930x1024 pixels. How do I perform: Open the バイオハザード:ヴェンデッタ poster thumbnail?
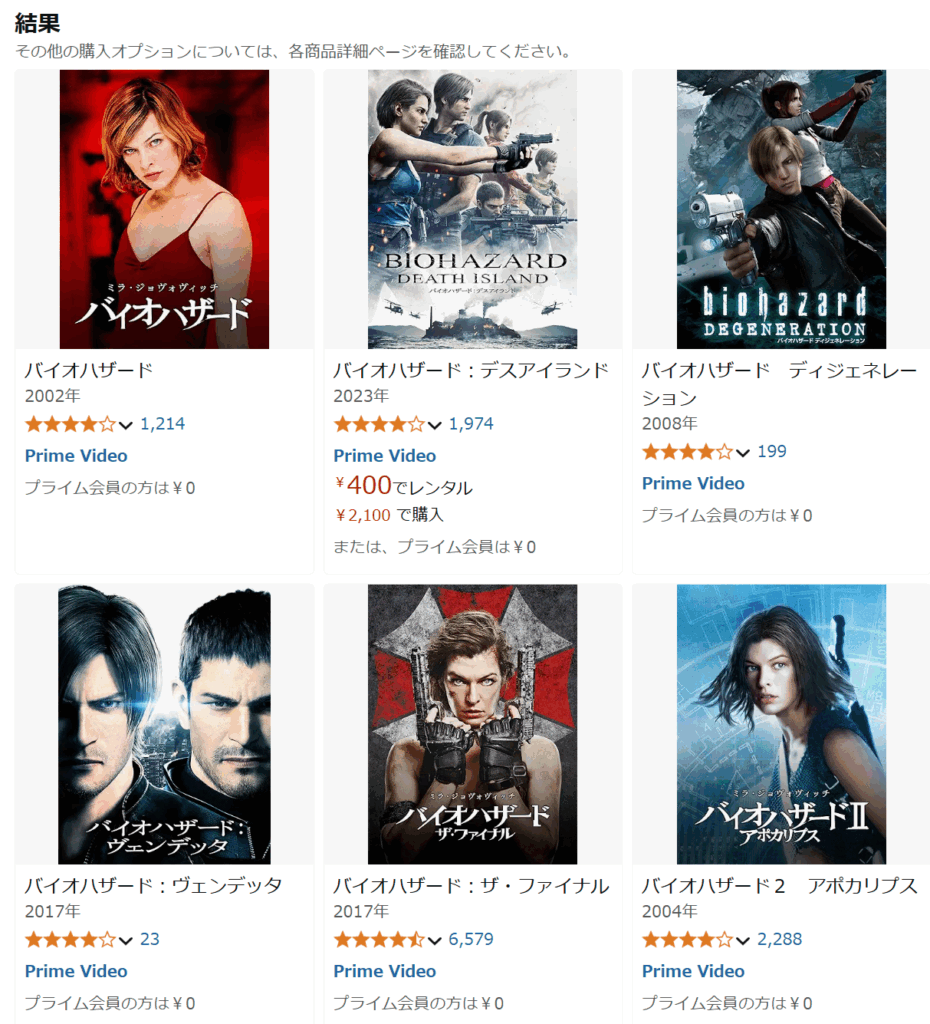click(x=164, y=724)
